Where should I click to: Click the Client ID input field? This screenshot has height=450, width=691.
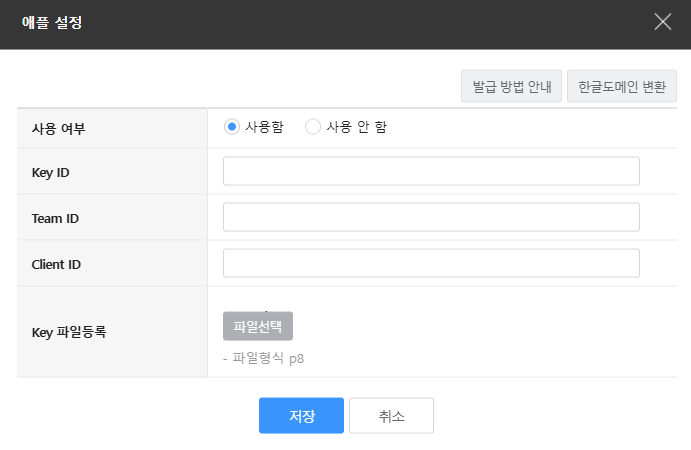click(x=431, y=263)
